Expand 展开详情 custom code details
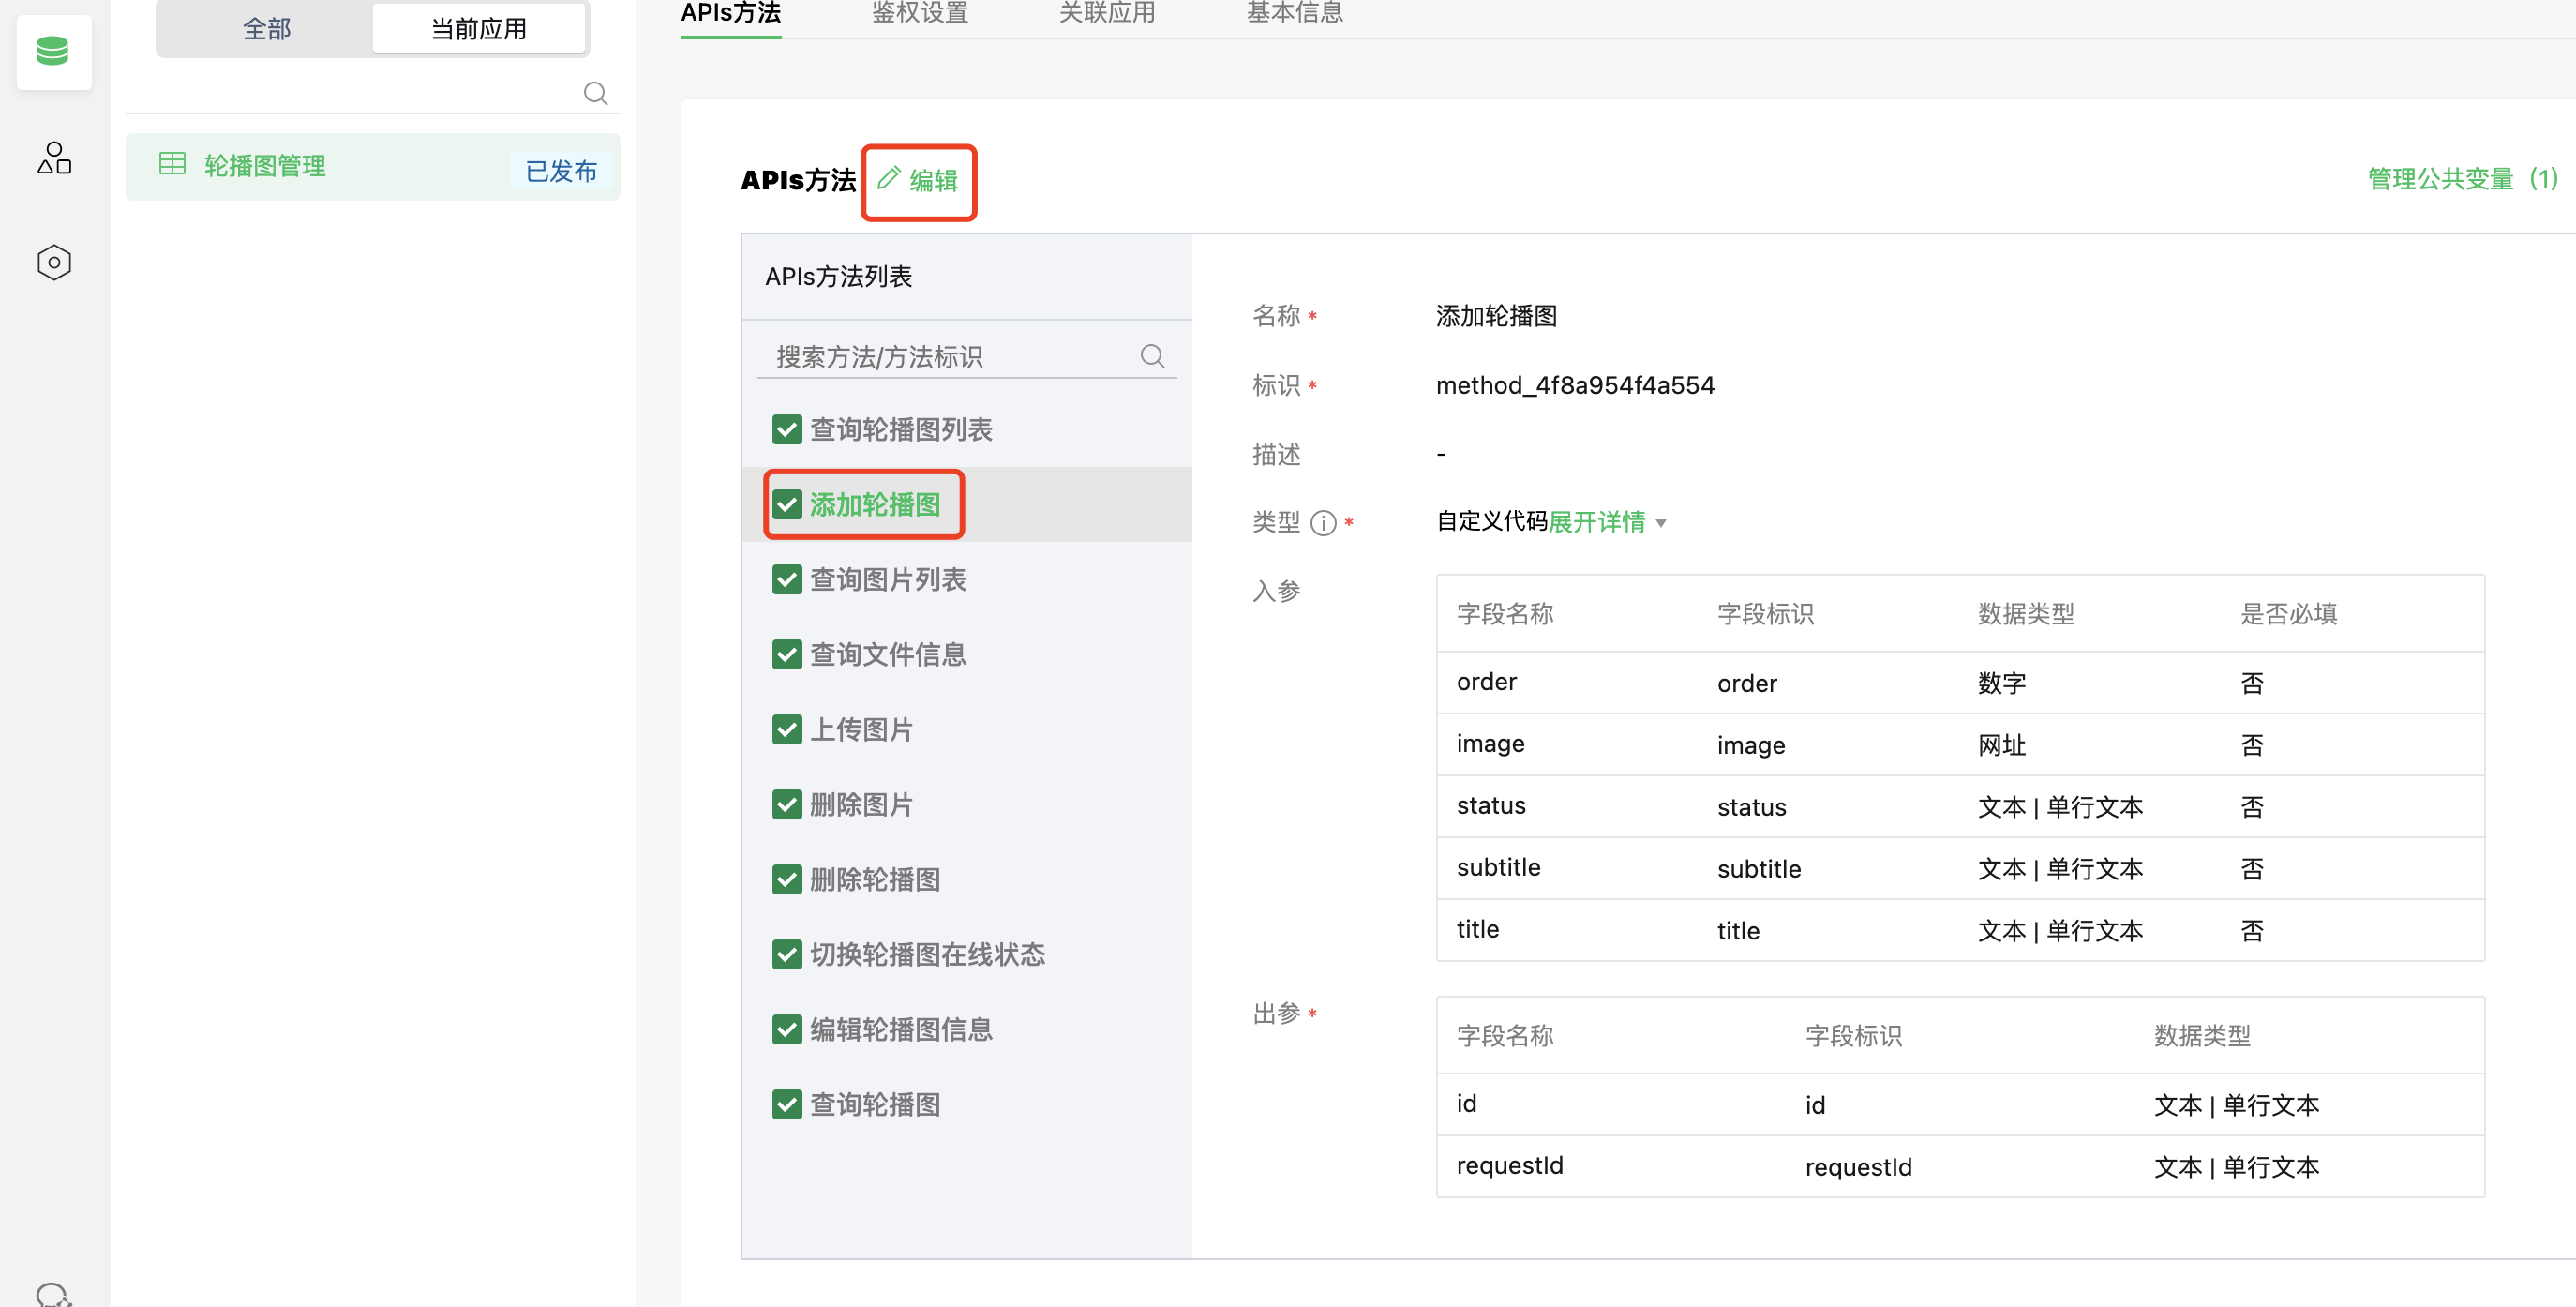The width and height of the screenshot is (2576, 1307). click(x=1596, y=522)
